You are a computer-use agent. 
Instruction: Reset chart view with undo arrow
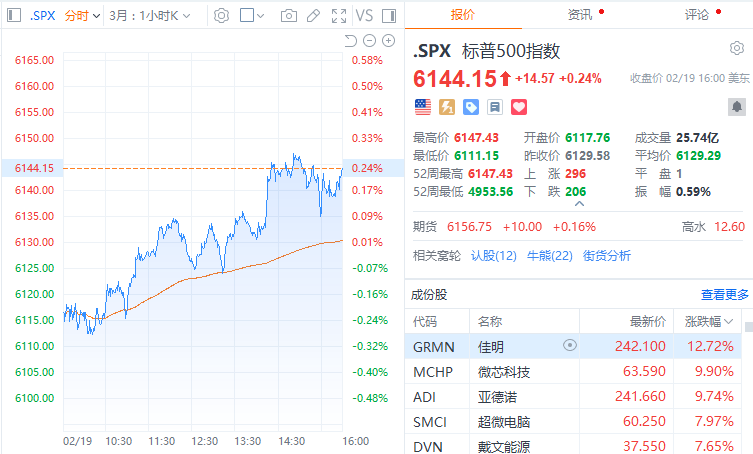click(350, 40)
